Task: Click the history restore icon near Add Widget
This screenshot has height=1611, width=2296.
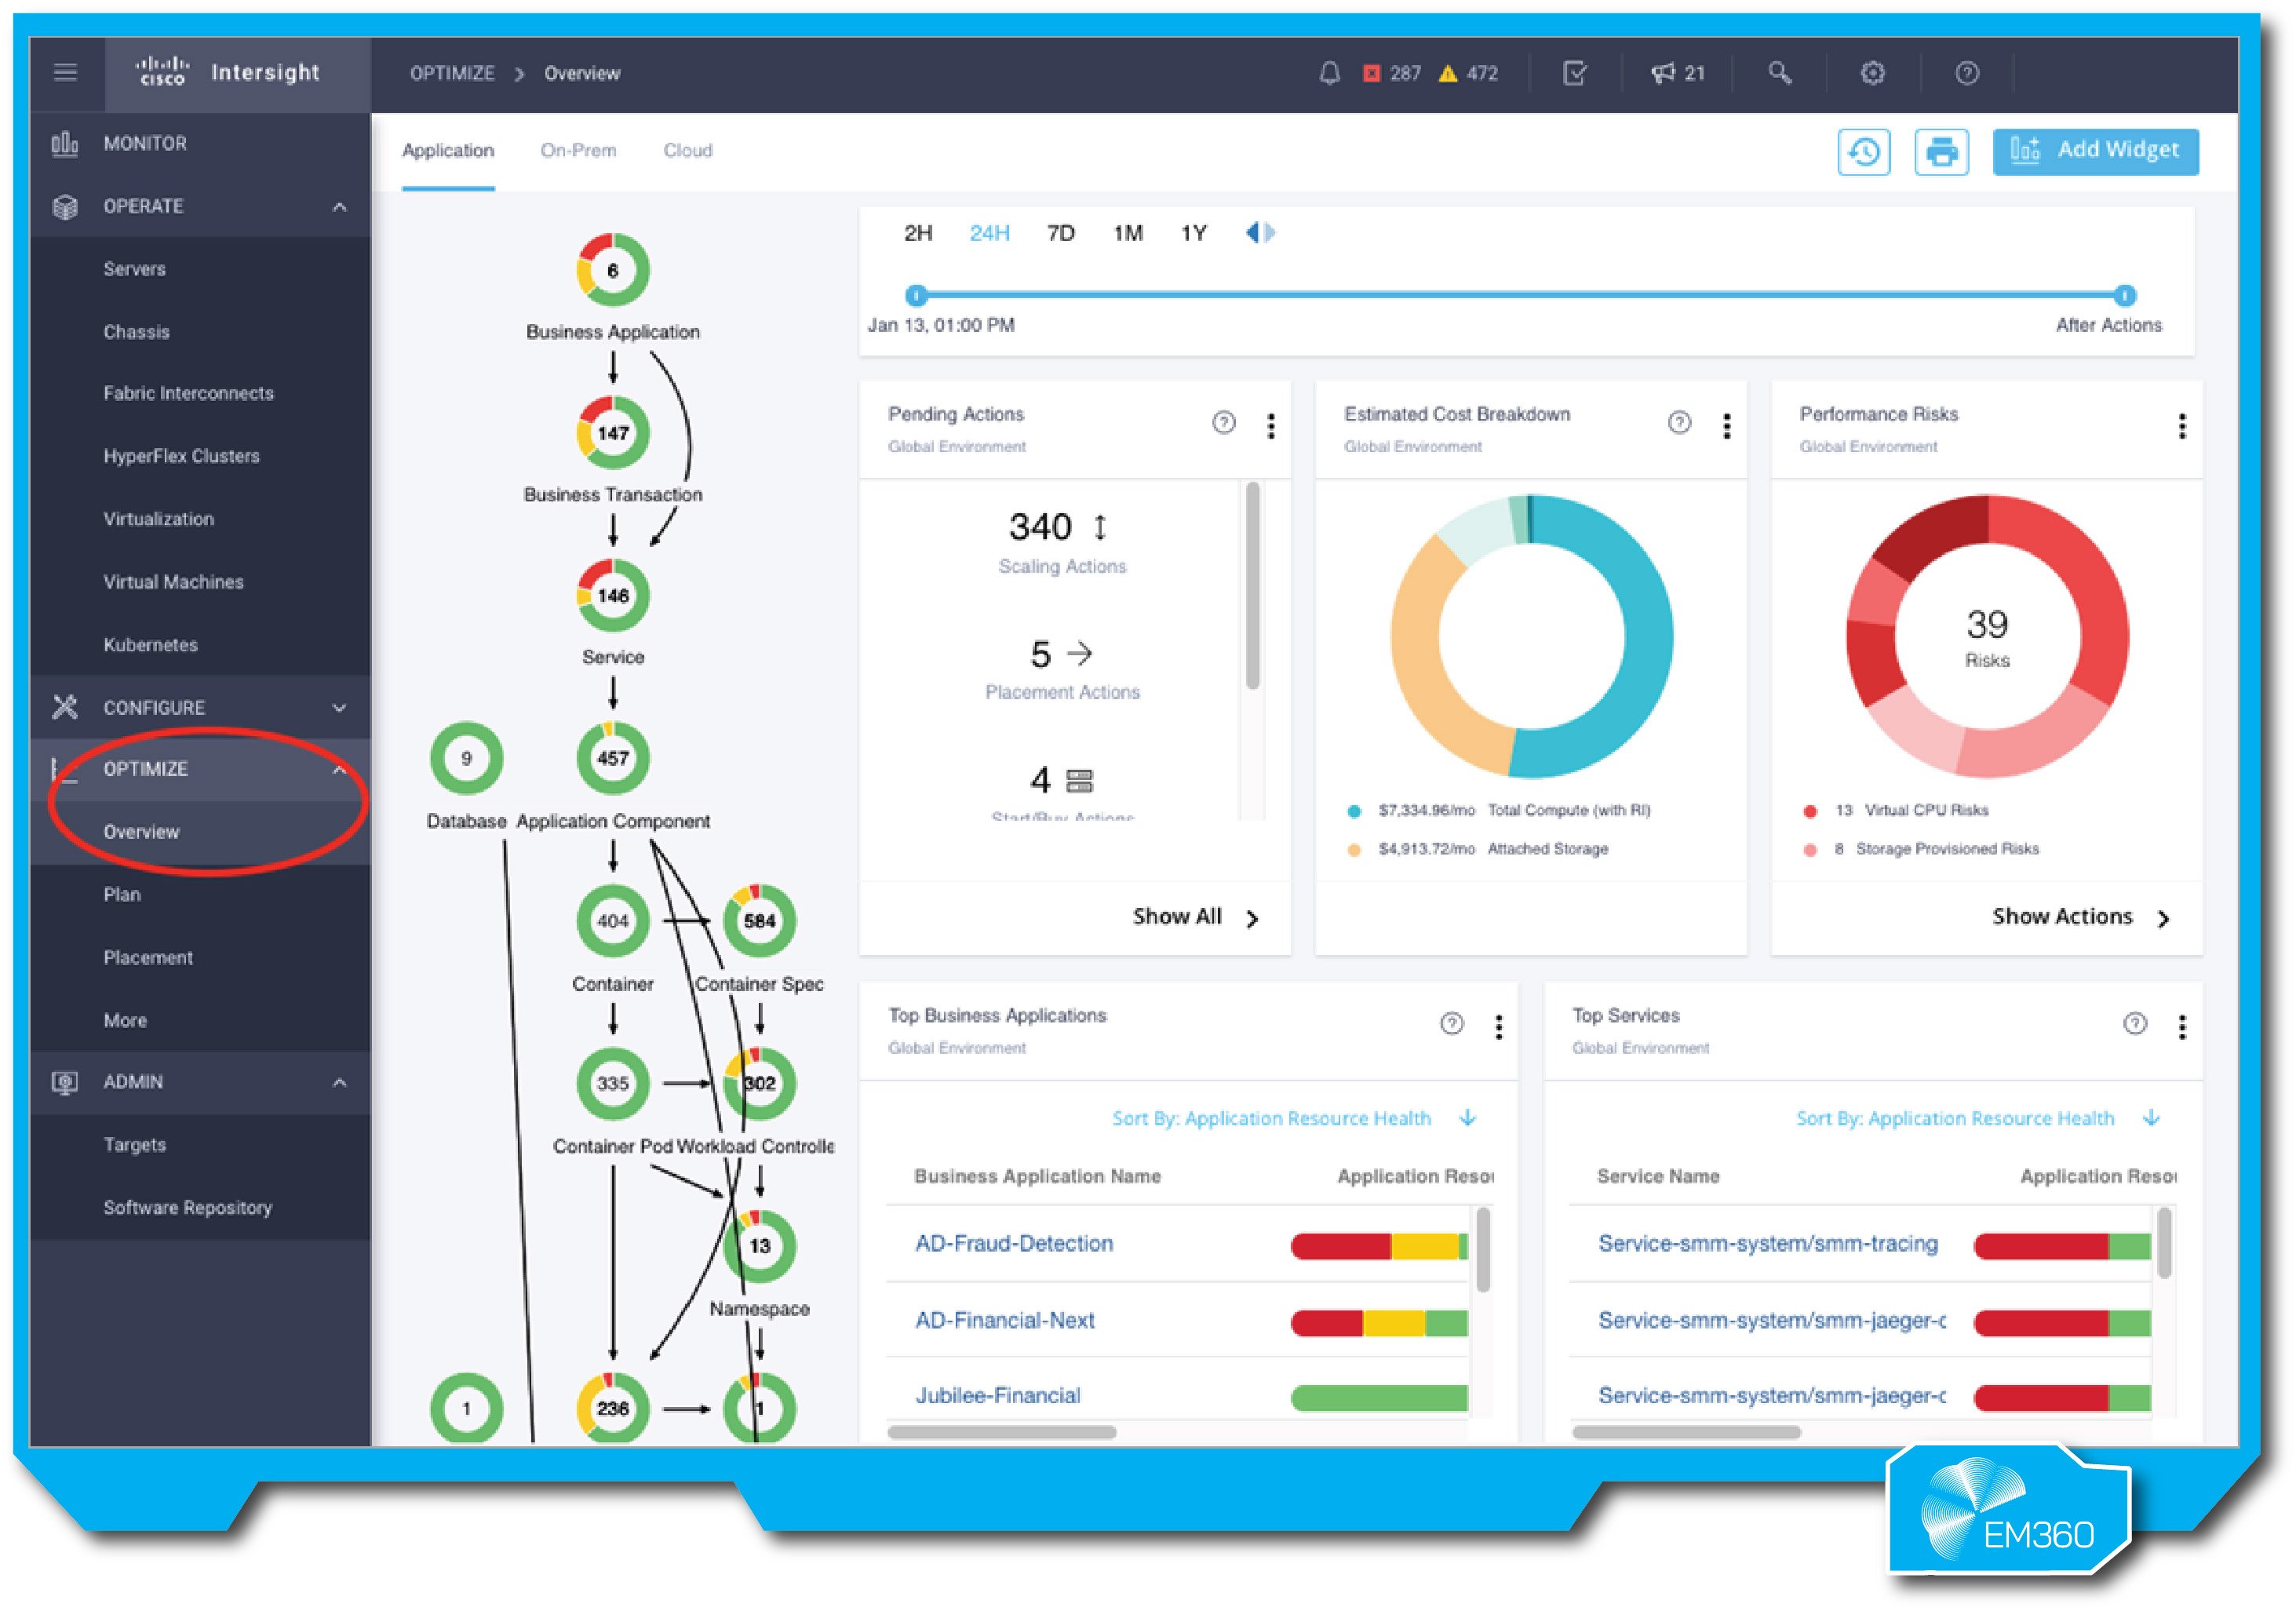Action: (x=1862, y=151)
